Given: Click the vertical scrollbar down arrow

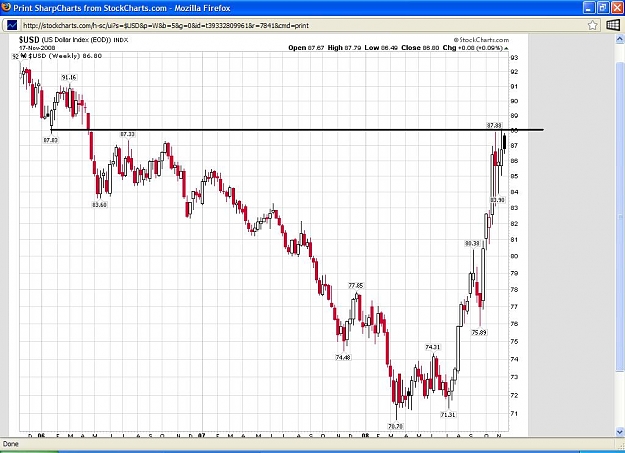Looking at the screenshot, I should pyautogui.click(x=620, y=432).
